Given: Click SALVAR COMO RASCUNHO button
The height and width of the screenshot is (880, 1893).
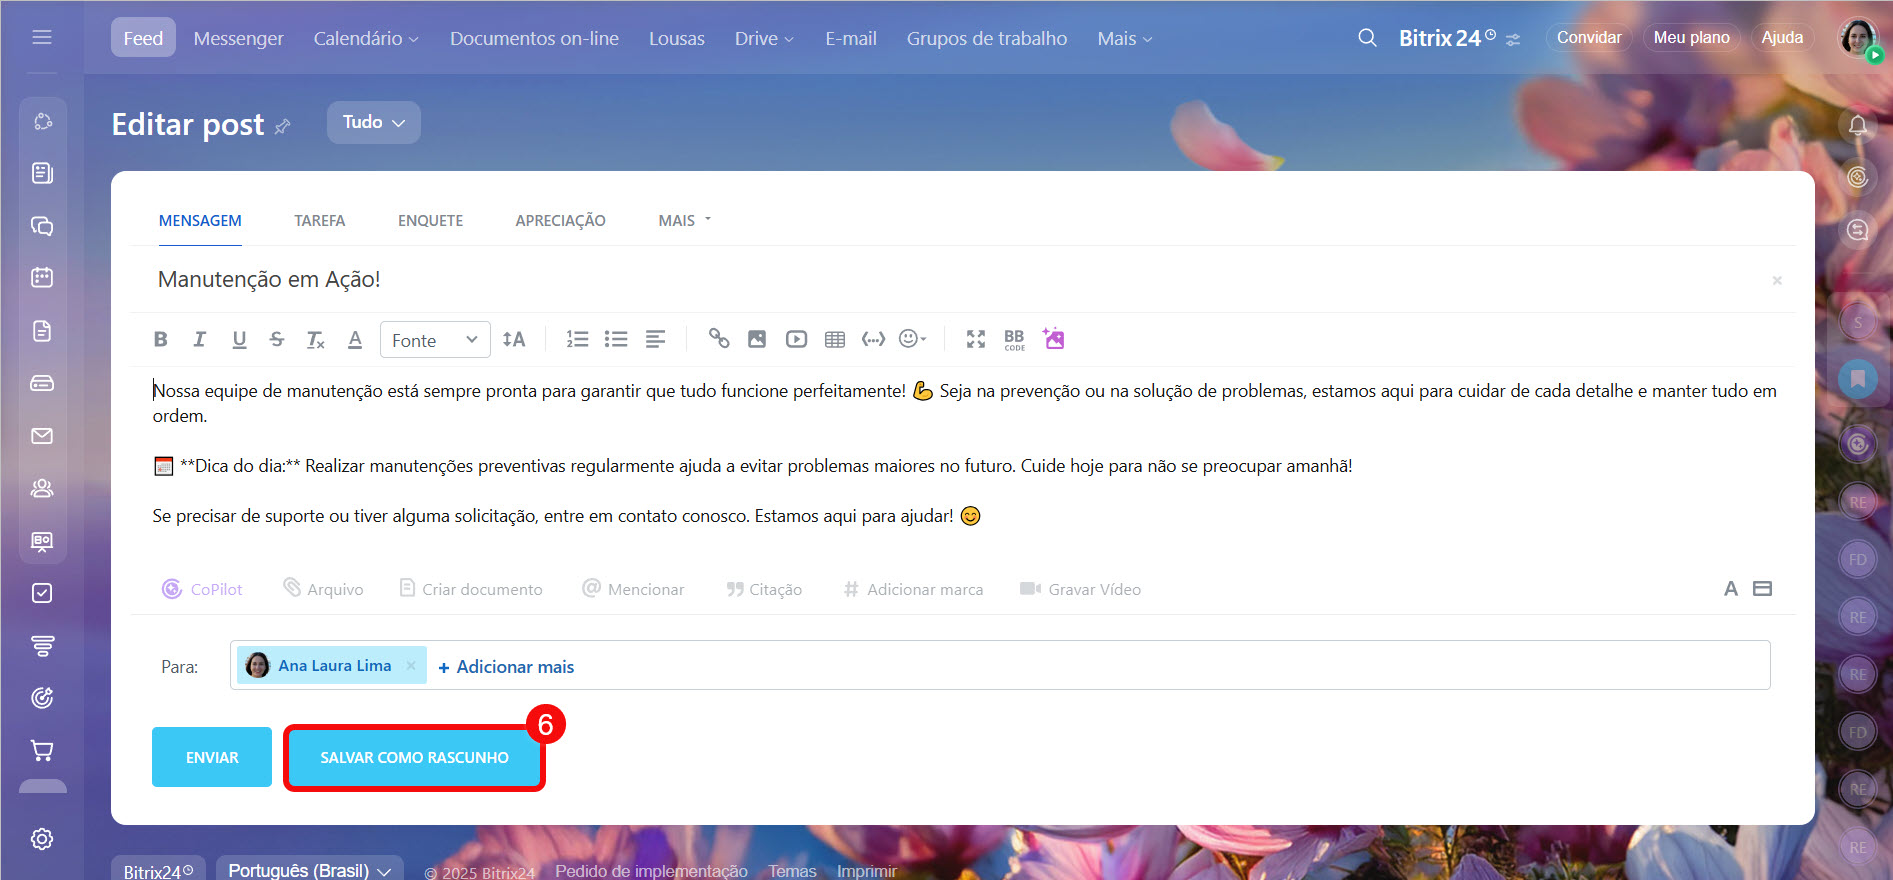Looking at the screenshot, I should coord(414,758).
